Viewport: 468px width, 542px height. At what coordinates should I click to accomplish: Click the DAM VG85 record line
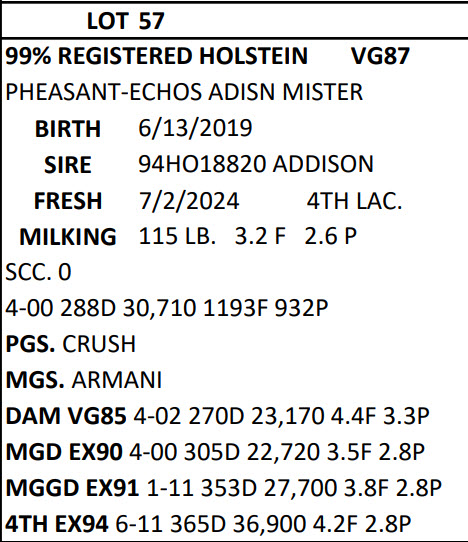pyautogui.click(x=217, y=416)
